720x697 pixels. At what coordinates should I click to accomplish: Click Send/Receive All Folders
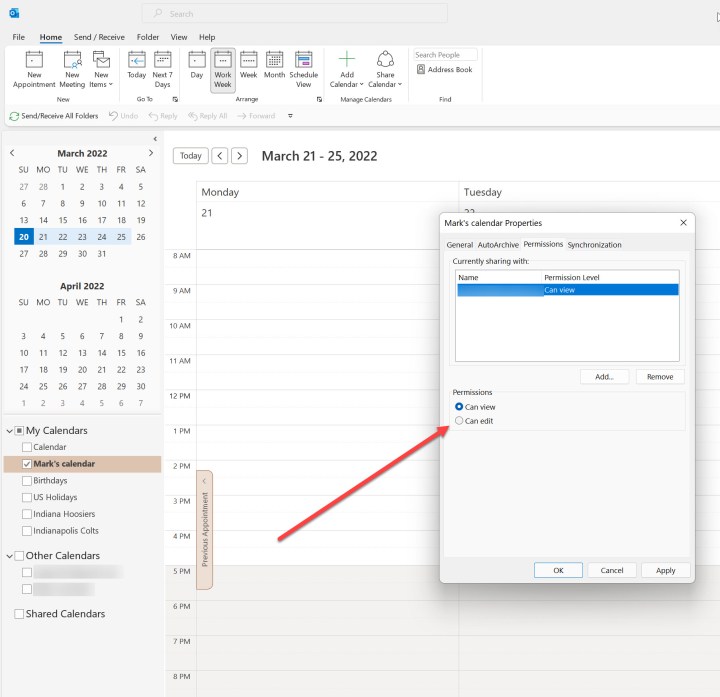[x=54, y=116]
